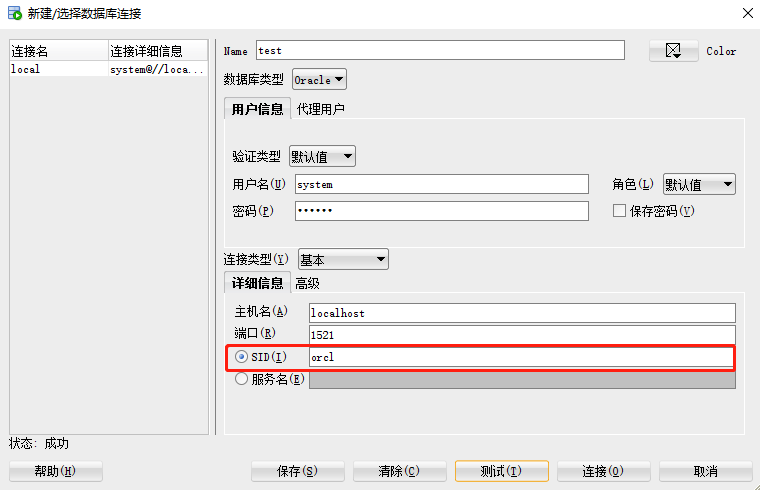Open the 连接类型 基本 dropdown
The image size is (760, 490).
(x=343, y=259)
